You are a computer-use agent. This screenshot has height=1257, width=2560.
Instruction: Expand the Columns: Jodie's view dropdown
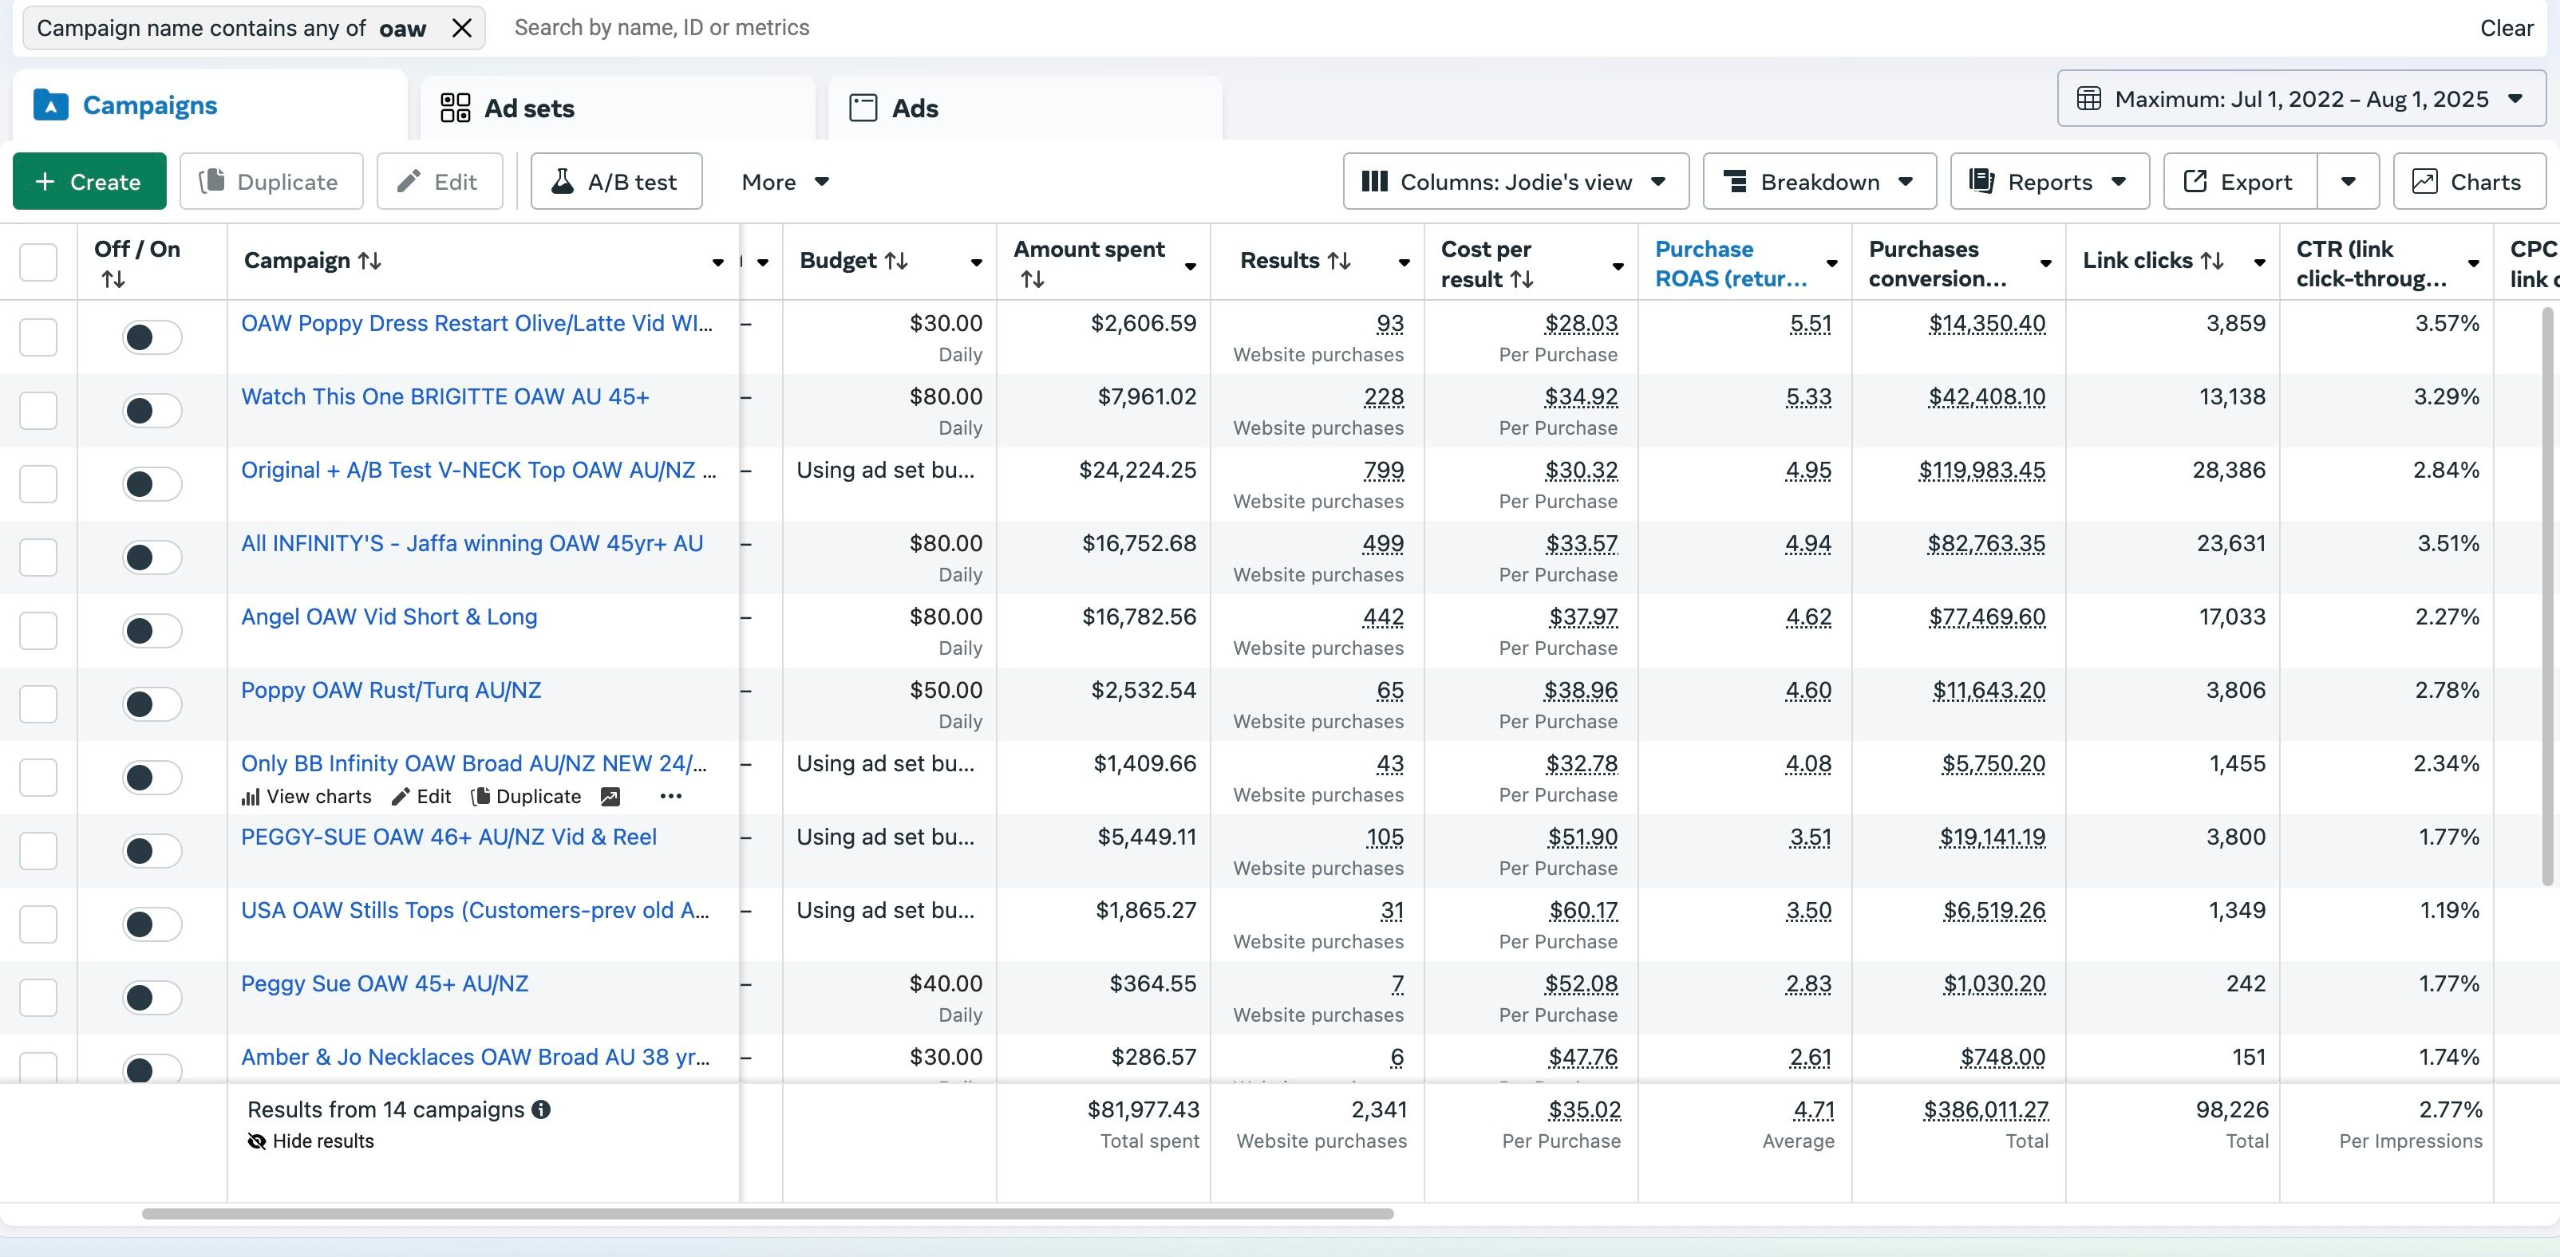pyautogui.click(x=1515, y=181)
